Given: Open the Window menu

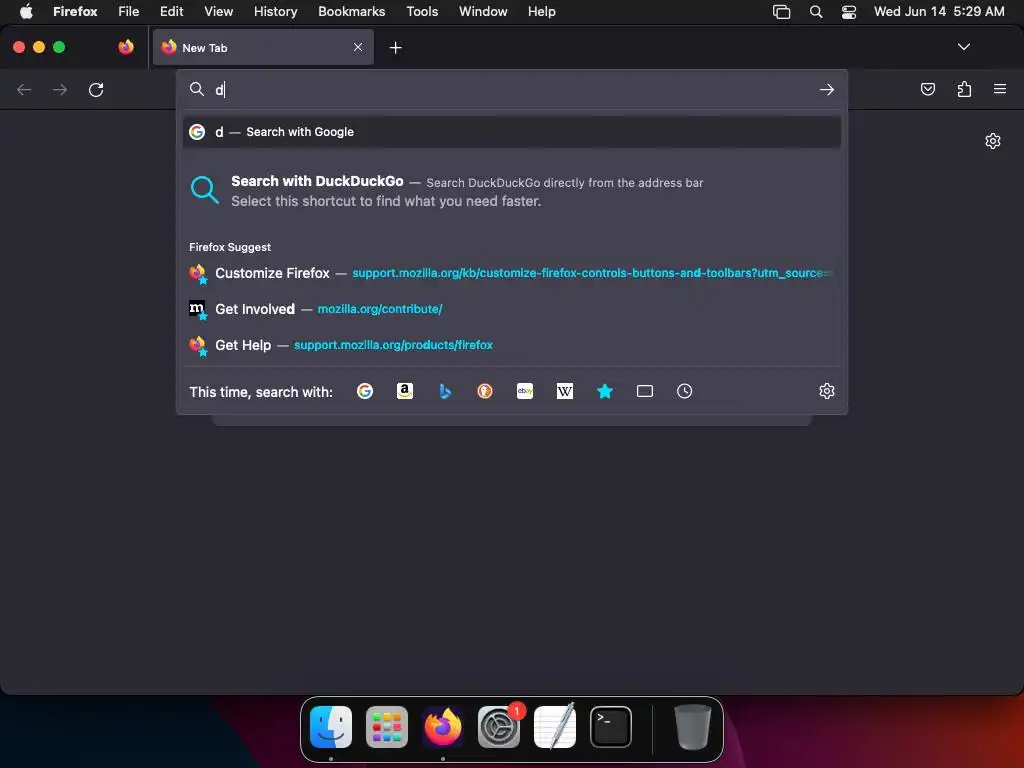Looking at the screenshot, I should 483,11.
